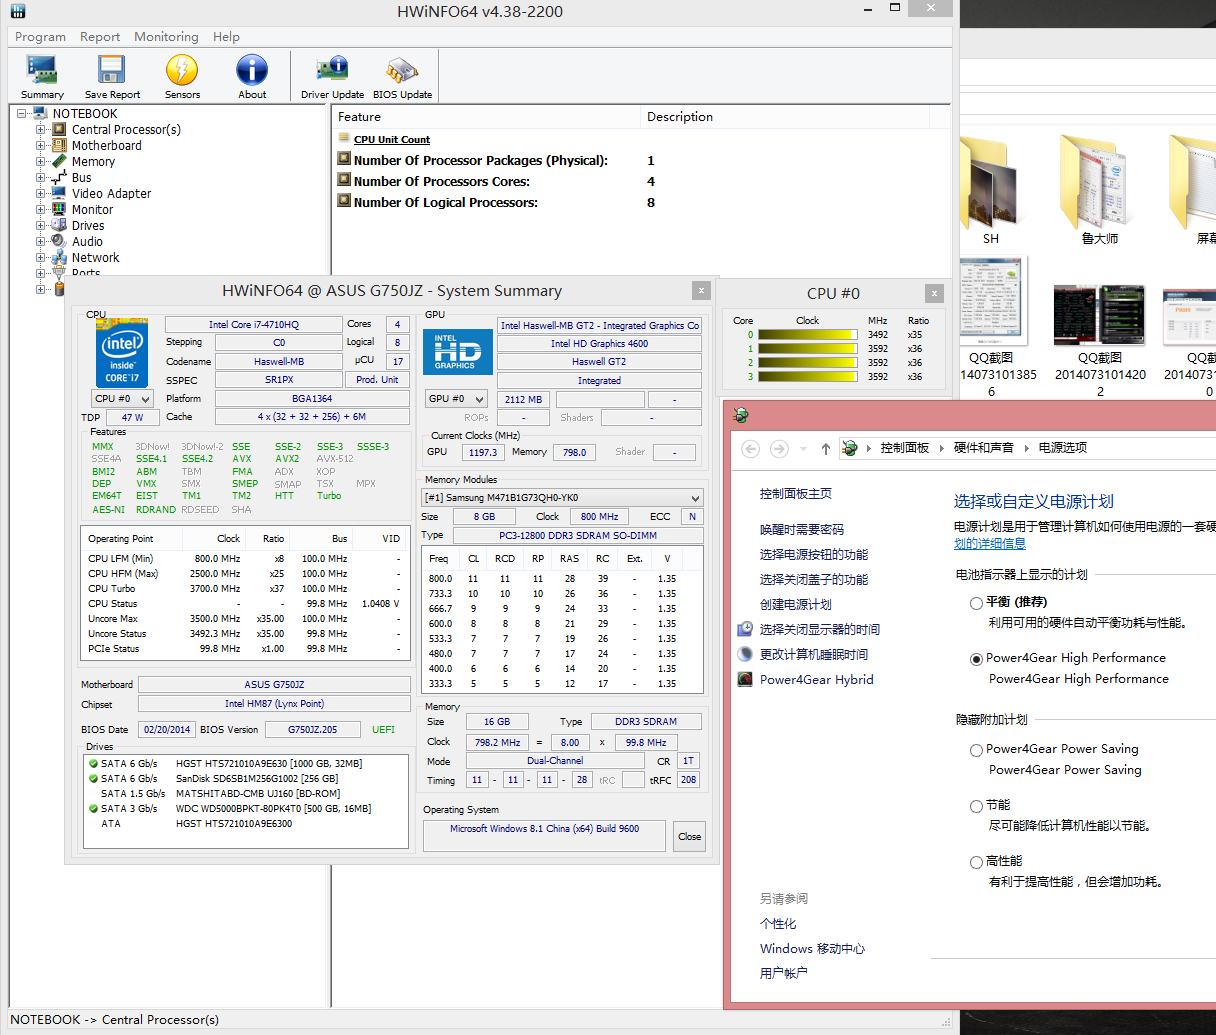Screen dimensions: 1216x1035
Task: Select Power4Gear Power Saving radio button
Action: tap(976, 750)
